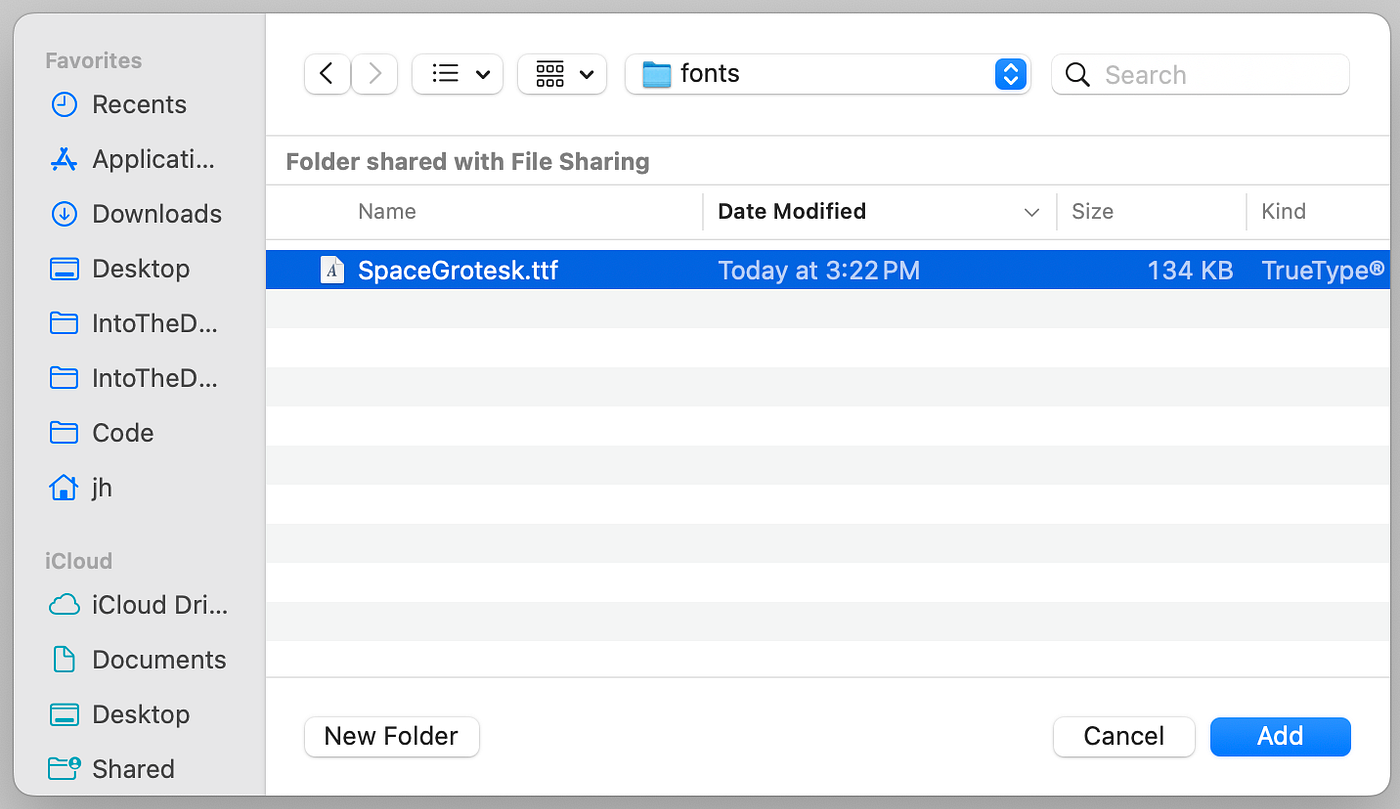Viewport: 1400px width, 809px height.
Task: Go to Downloads folder in sidebar
Action: (x=156, y=214)
